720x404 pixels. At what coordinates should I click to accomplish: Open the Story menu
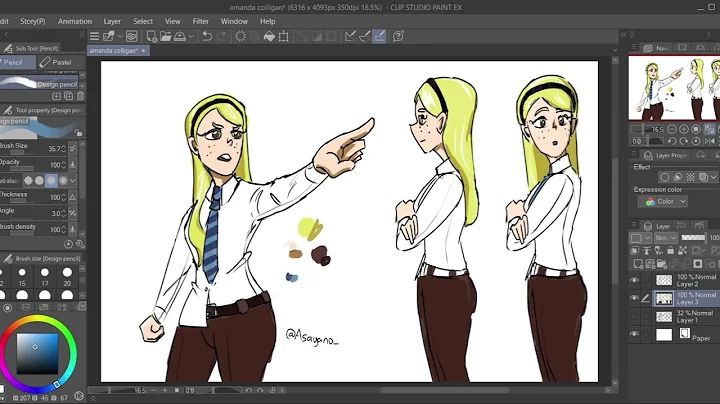click(33, 21)
